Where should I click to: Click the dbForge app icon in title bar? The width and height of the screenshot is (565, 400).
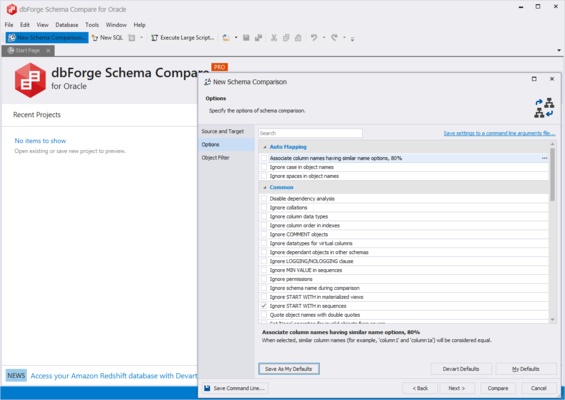pos(12,9)
